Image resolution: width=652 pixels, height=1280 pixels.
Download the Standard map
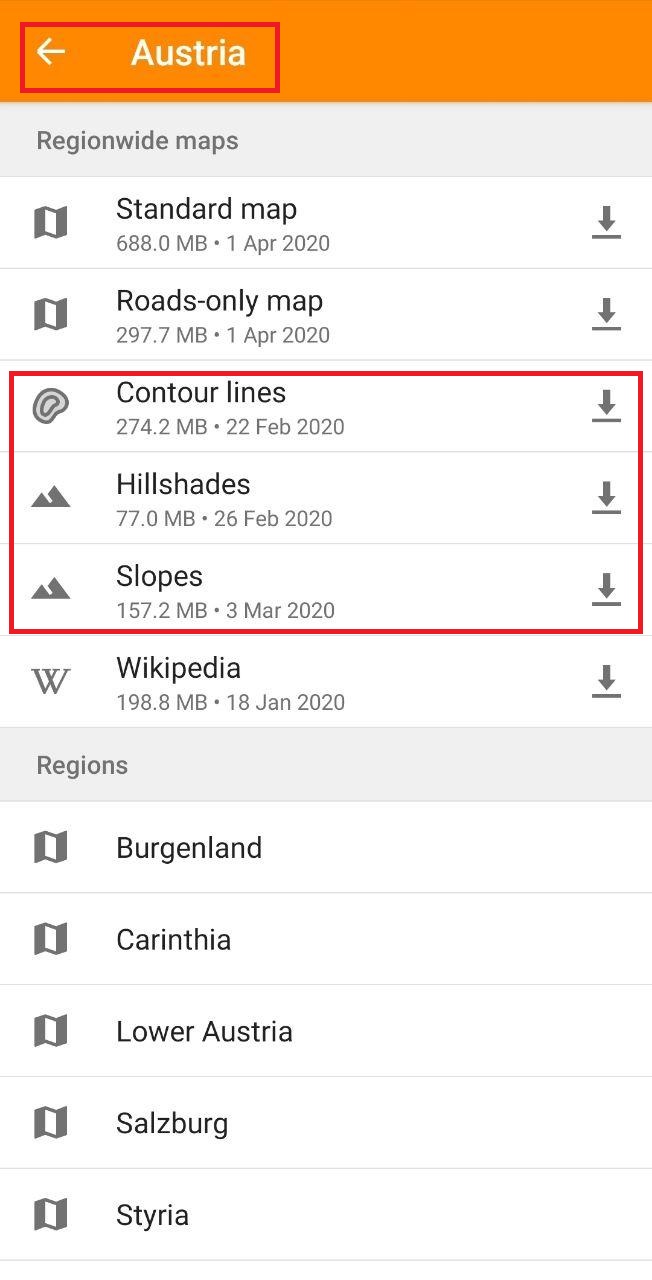606,223
